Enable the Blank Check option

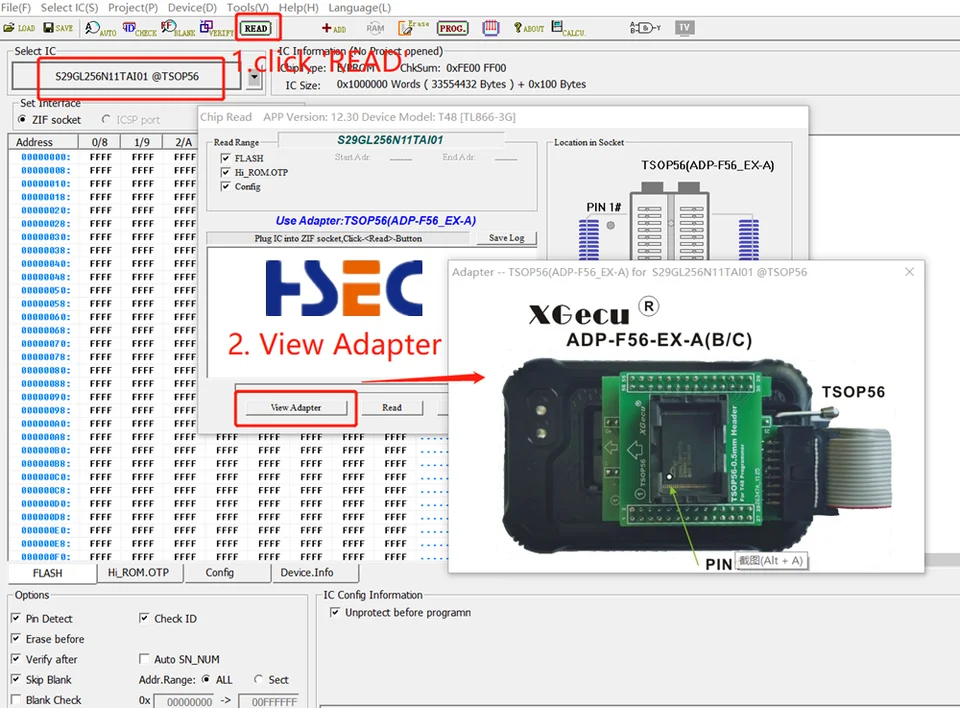pos(16,699)
